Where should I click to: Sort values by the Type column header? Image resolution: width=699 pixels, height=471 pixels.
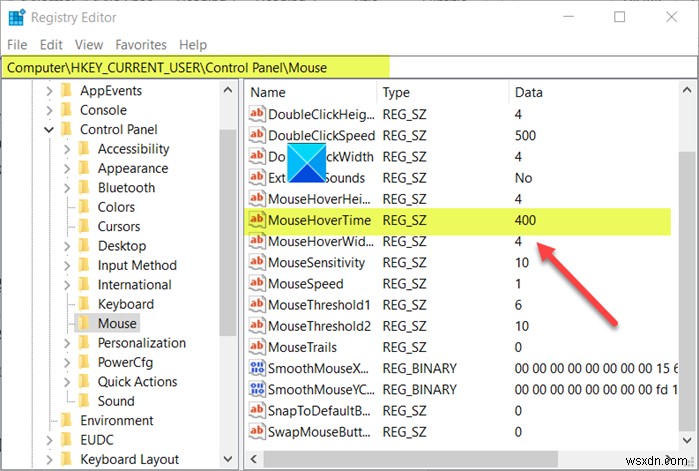(x=443, y=92)
